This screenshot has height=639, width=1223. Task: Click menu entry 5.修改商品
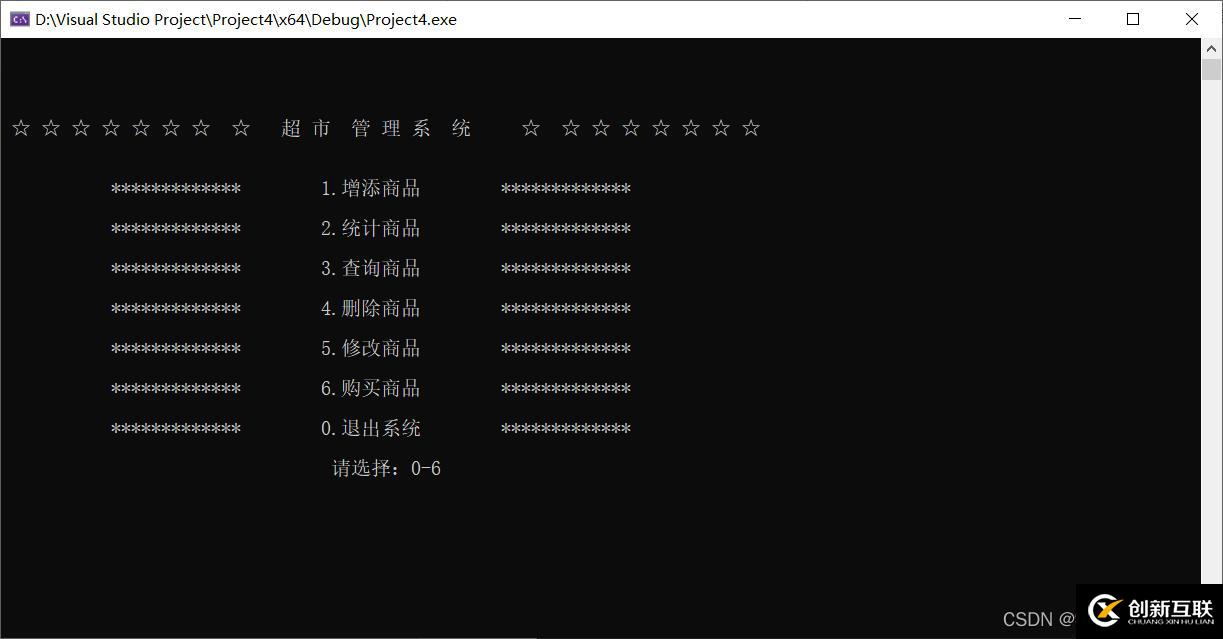pos(370,349)
